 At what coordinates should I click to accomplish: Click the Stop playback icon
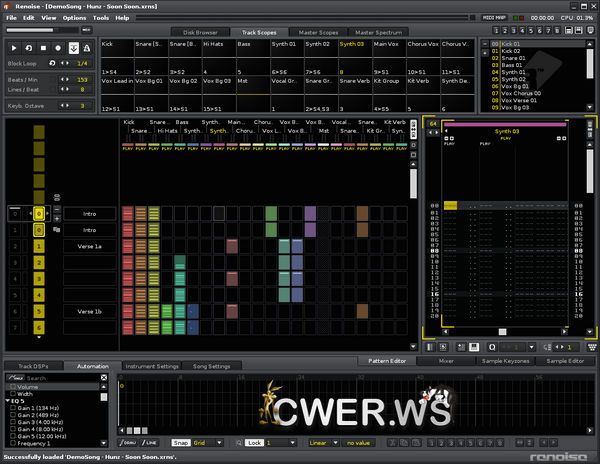[x=44, y=47]
